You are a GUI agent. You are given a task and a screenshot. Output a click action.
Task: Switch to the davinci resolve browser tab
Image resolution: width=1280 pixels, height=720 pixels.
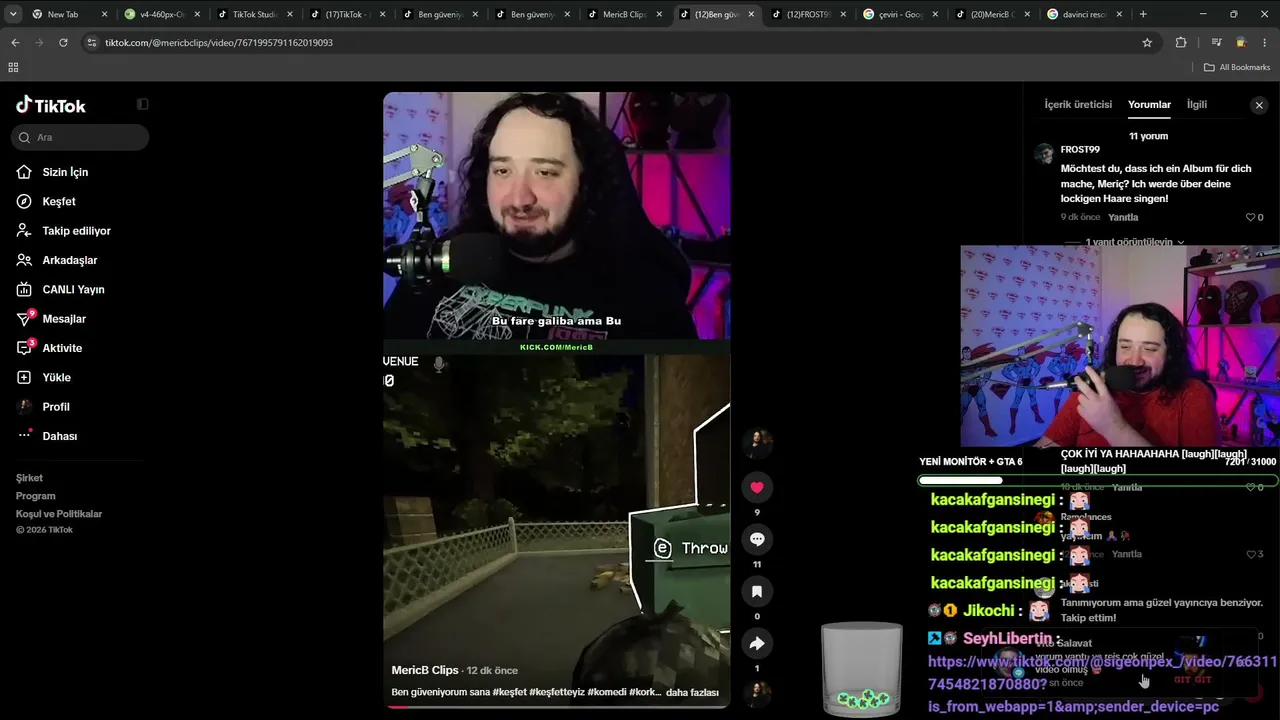point(1083,14)
